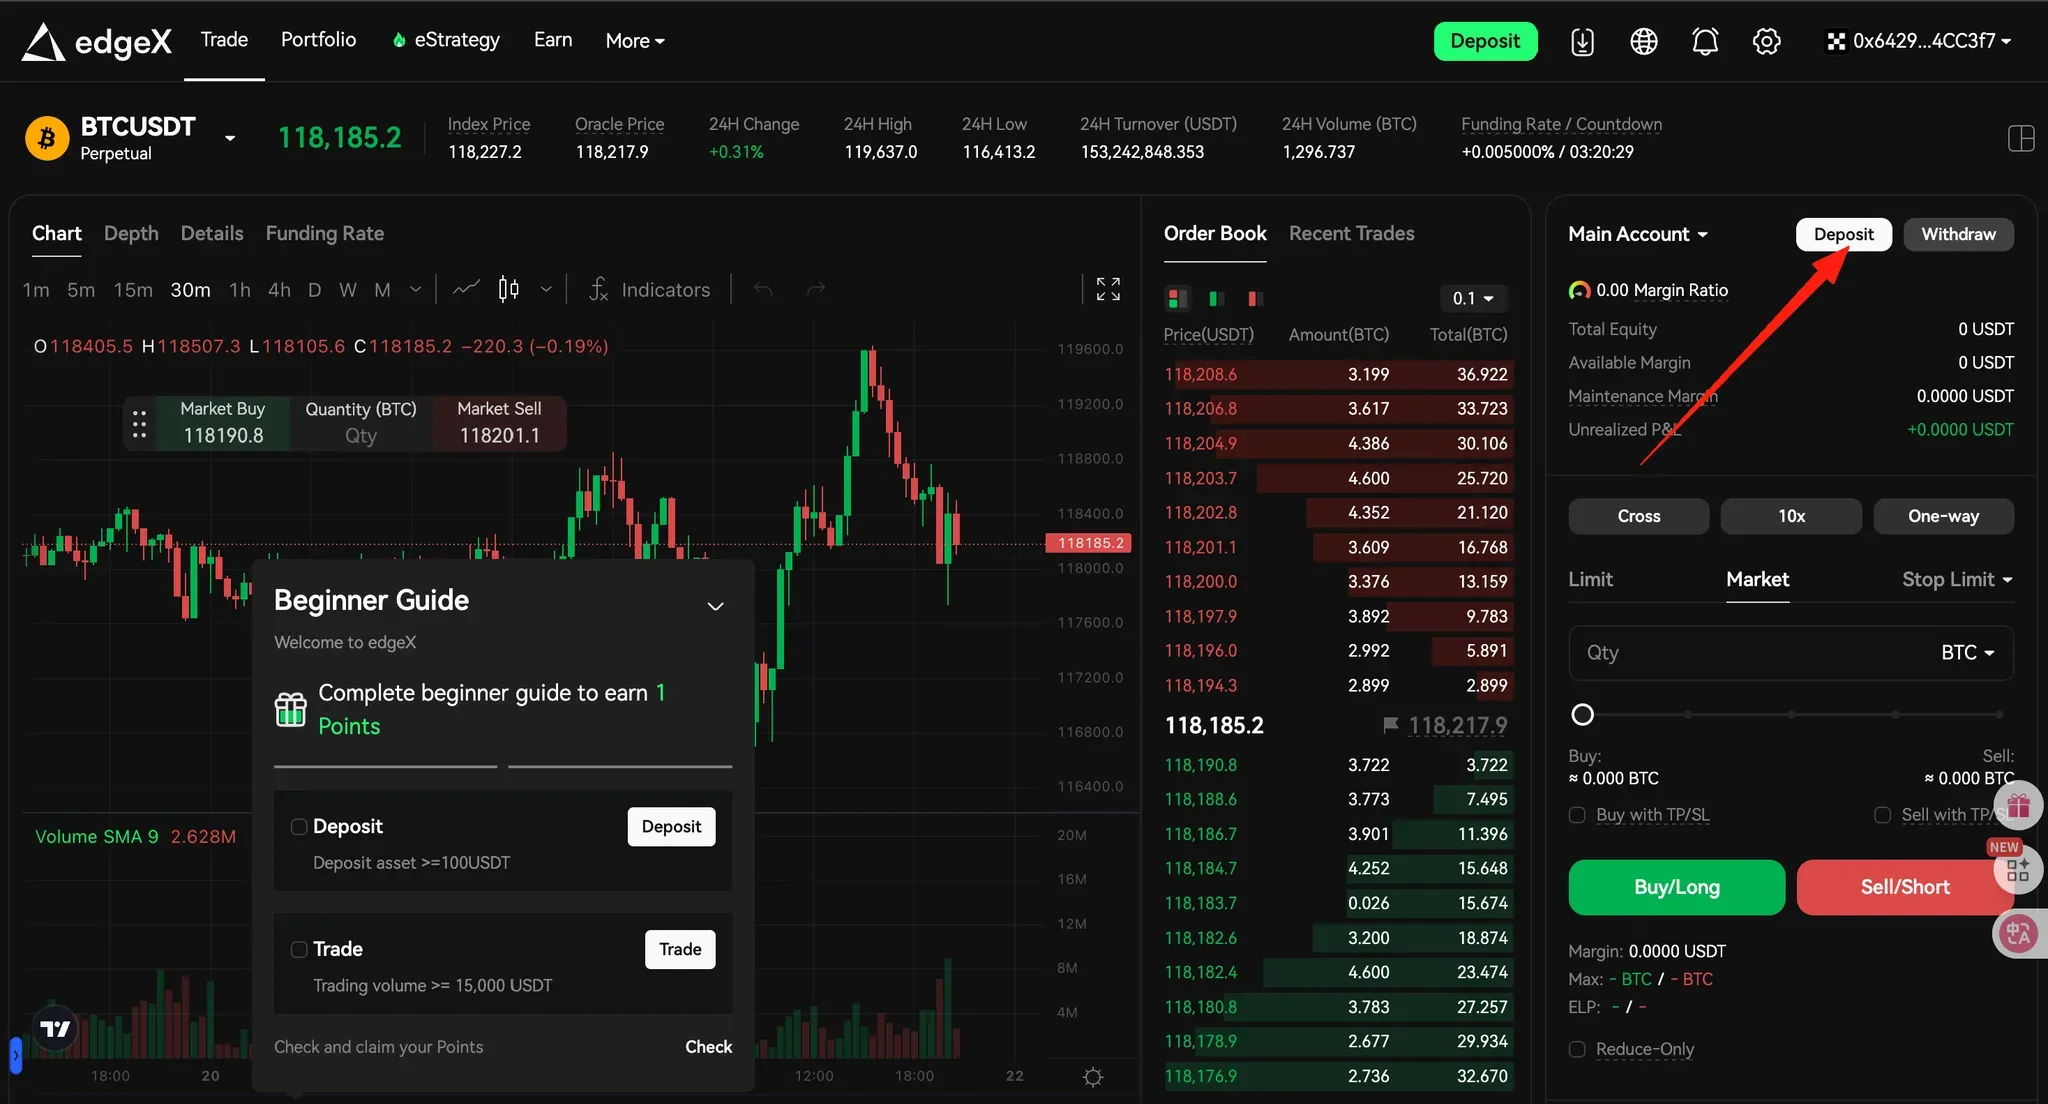Check the Trade guide checkbox
The image size is (2048, 1104).
coord(298,949)
